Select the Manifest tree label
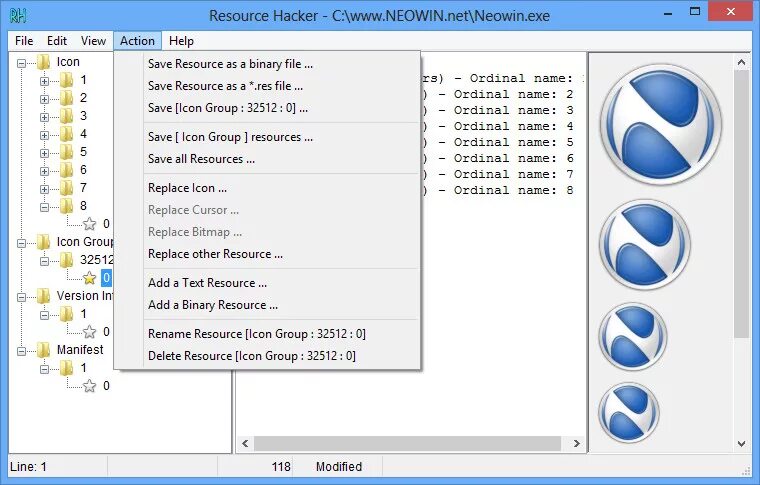This screenshot has height=485, width=760. (x=80, y=350)
